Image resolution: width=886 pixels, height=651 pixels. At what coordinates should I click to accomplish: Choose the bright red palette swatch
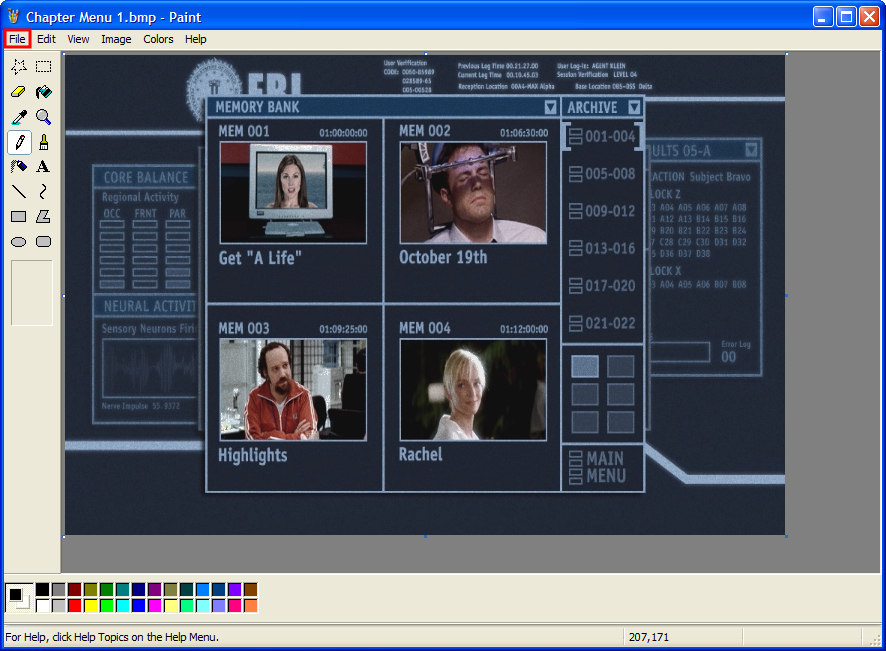tap(75, 606)
